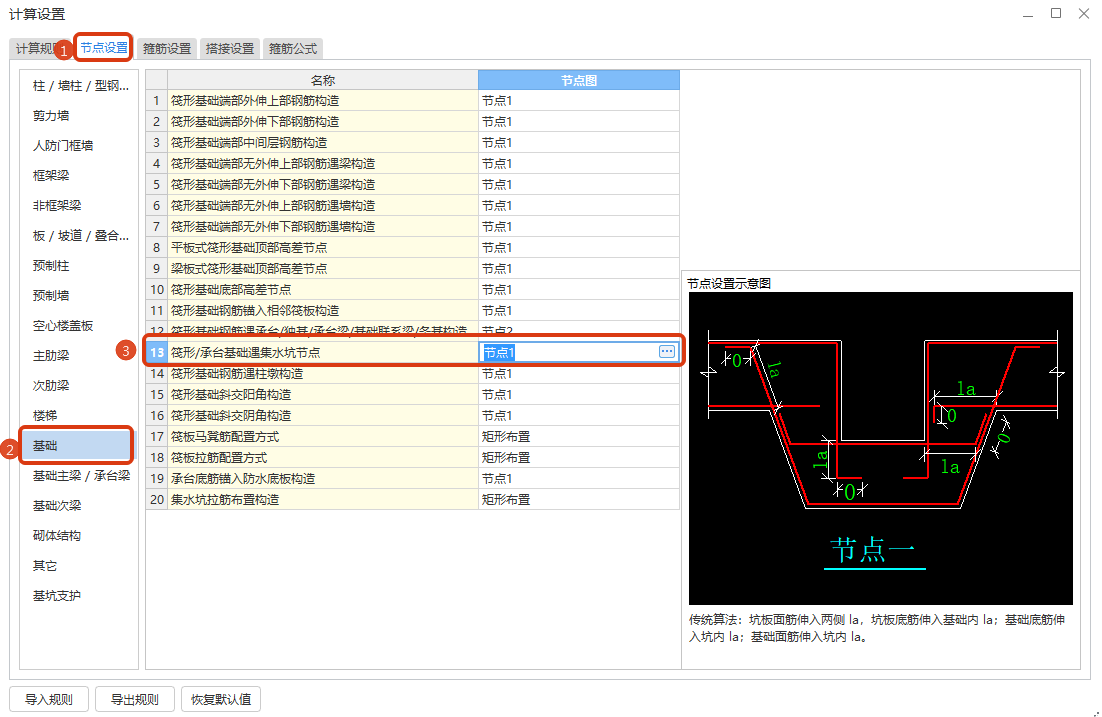Select row 筏形基础钢筋遇柱墩构造
Viewport: 1102px width, 717px height.
point(413,373)
